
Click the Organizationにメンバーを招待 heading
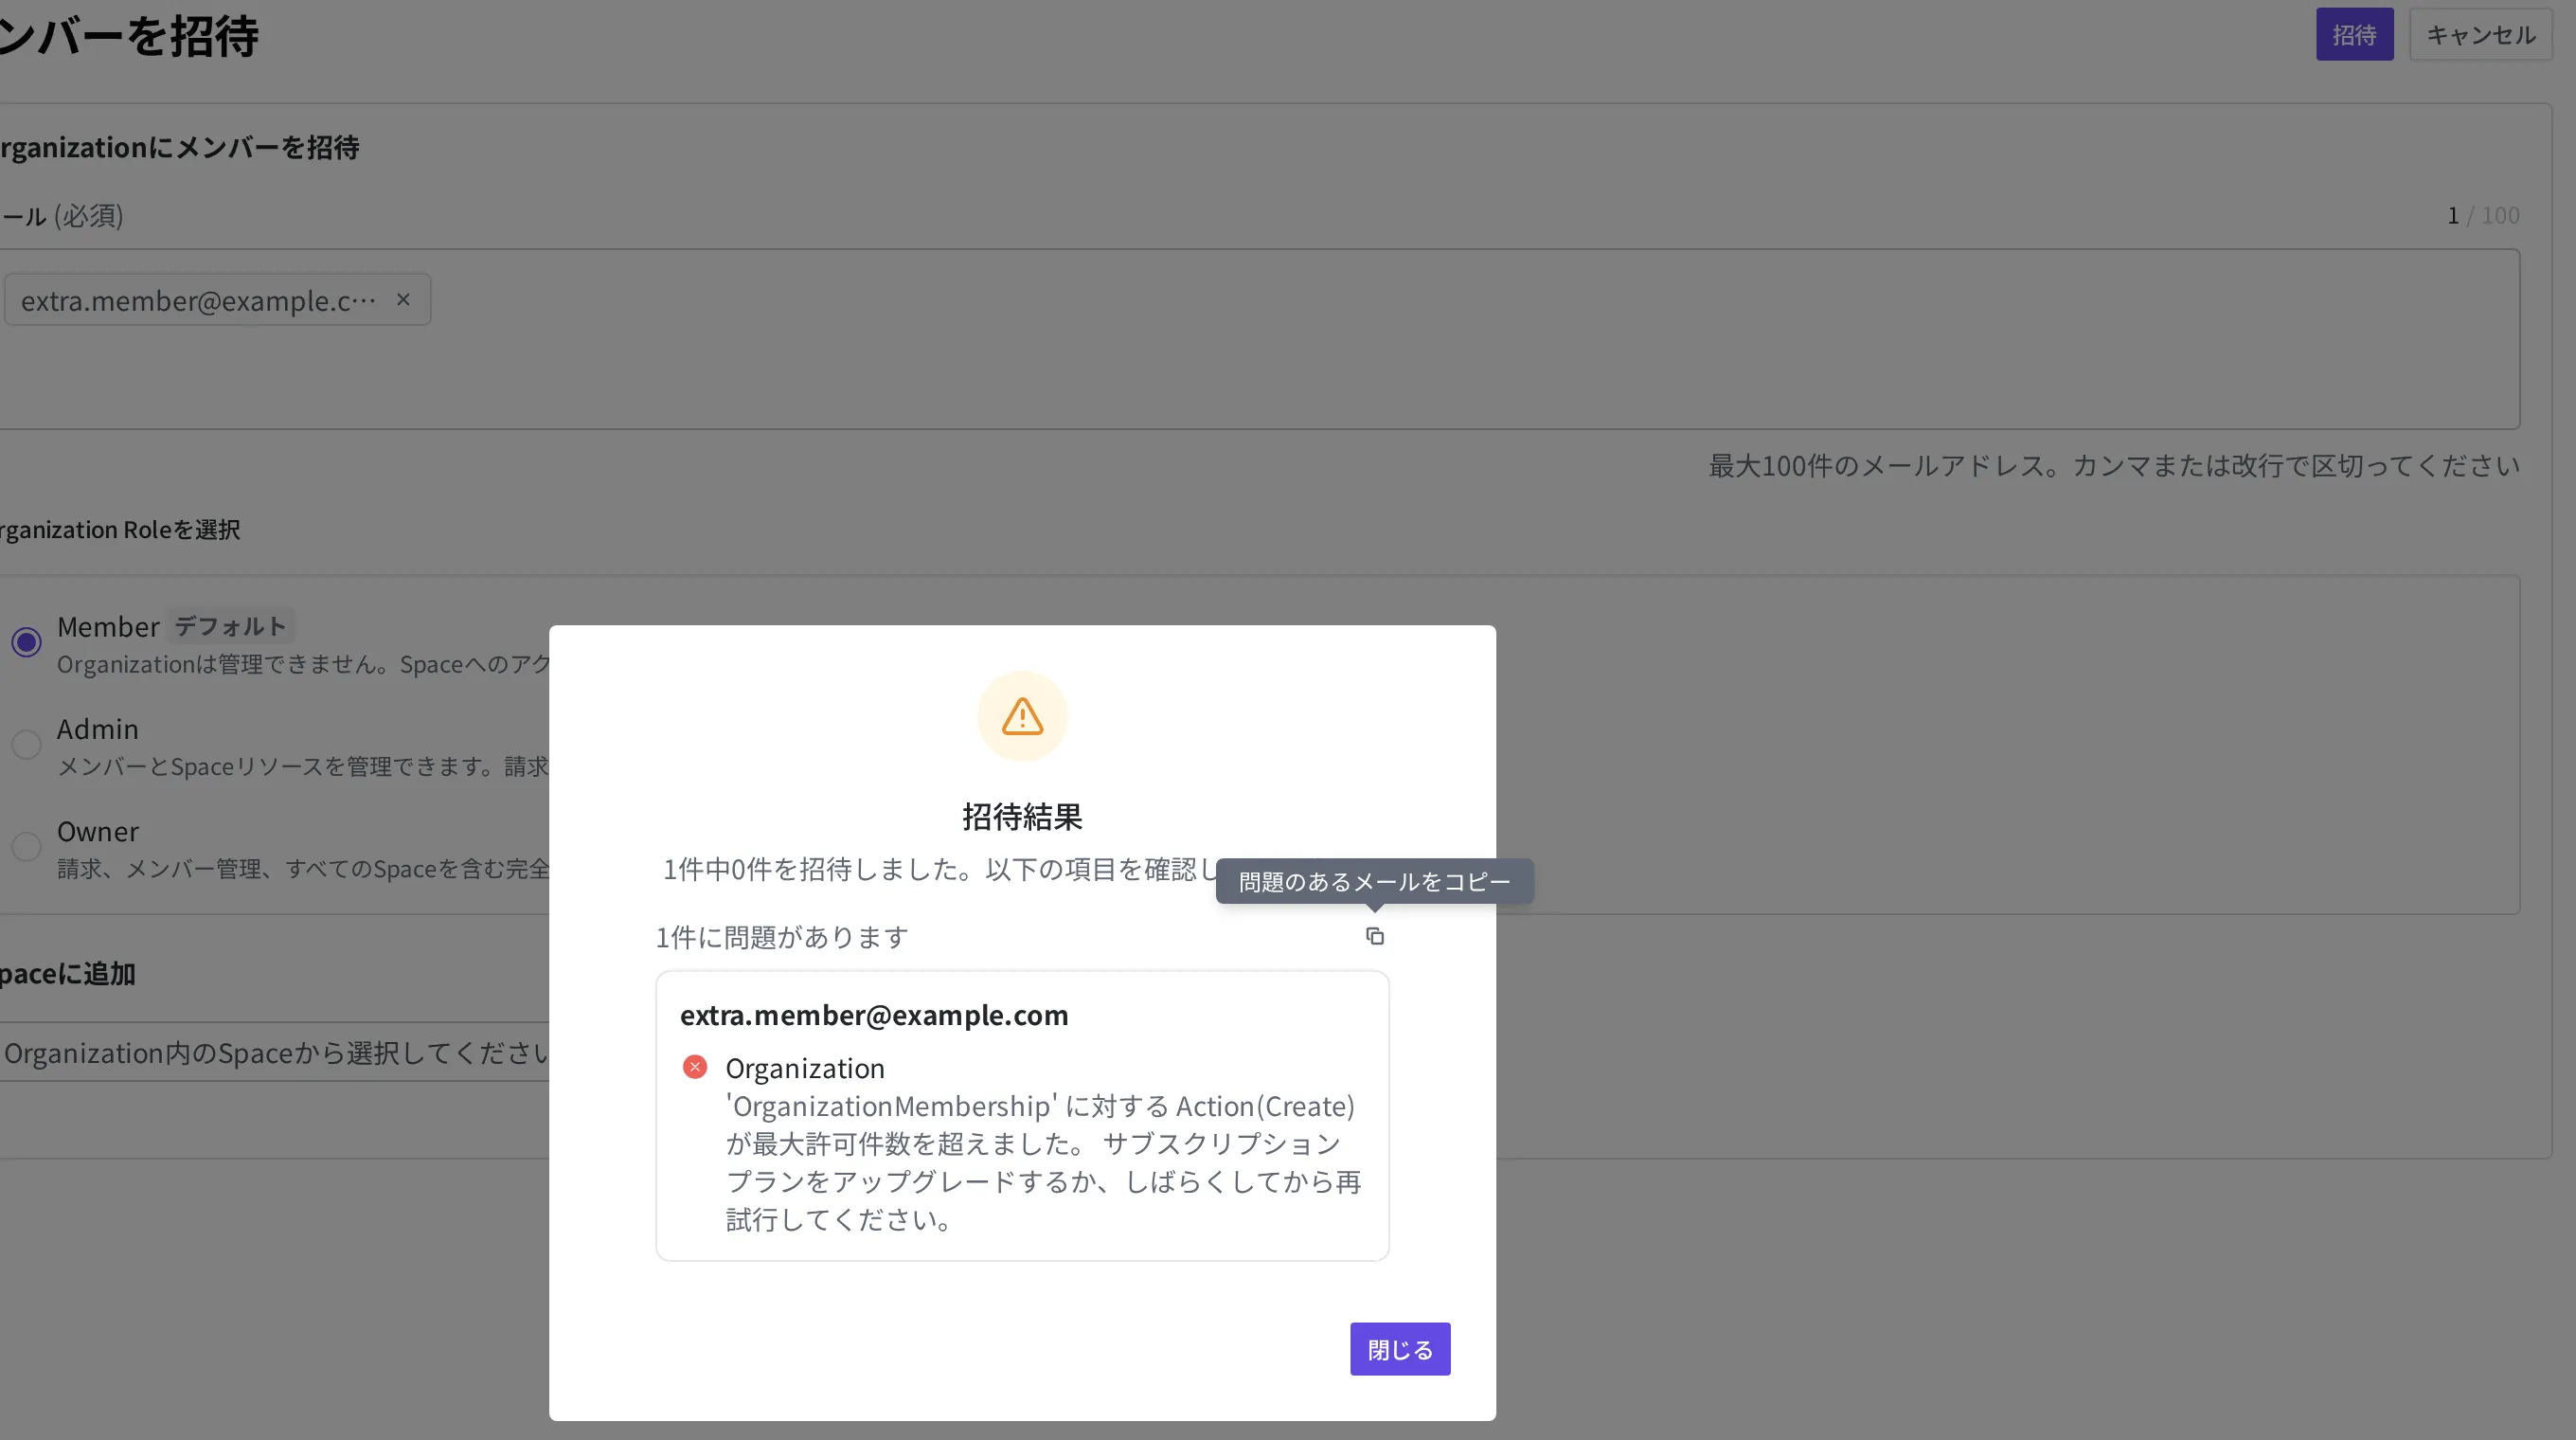click(180, 147)
